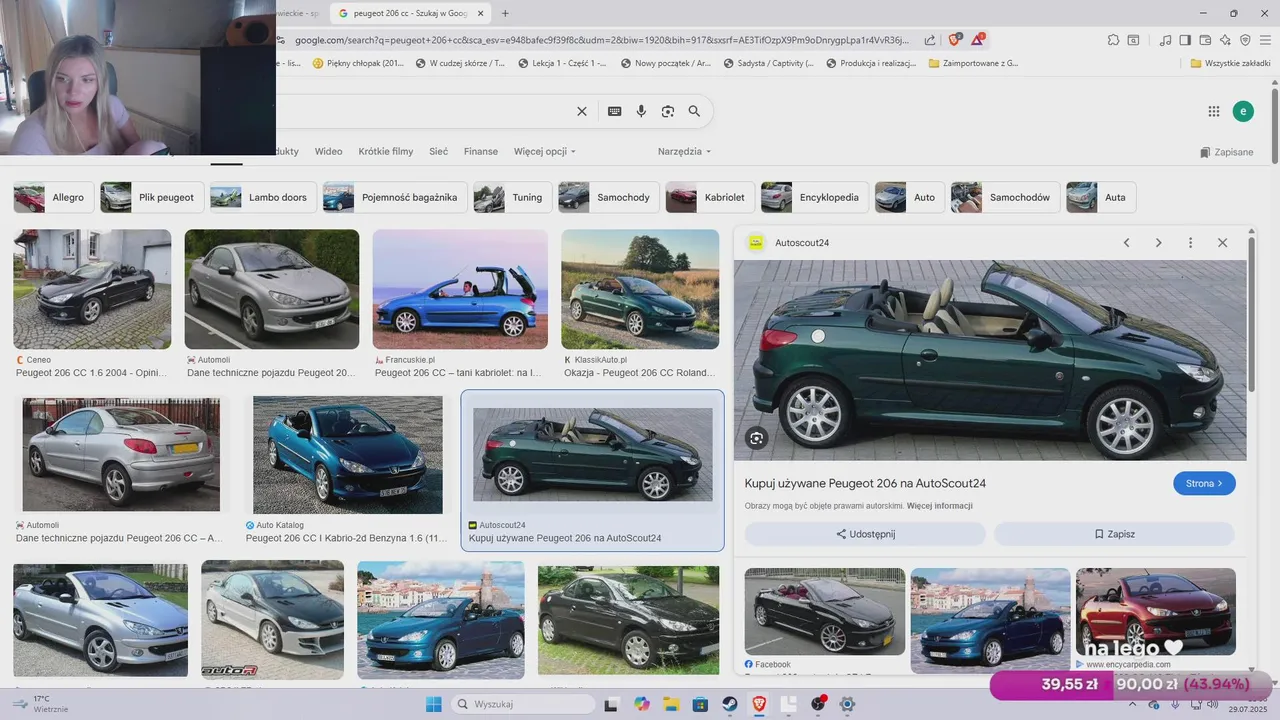Open the Facebook related black Peugeot thumbnail
This screenshot has height=720, width=1280.
pos(825,612)
